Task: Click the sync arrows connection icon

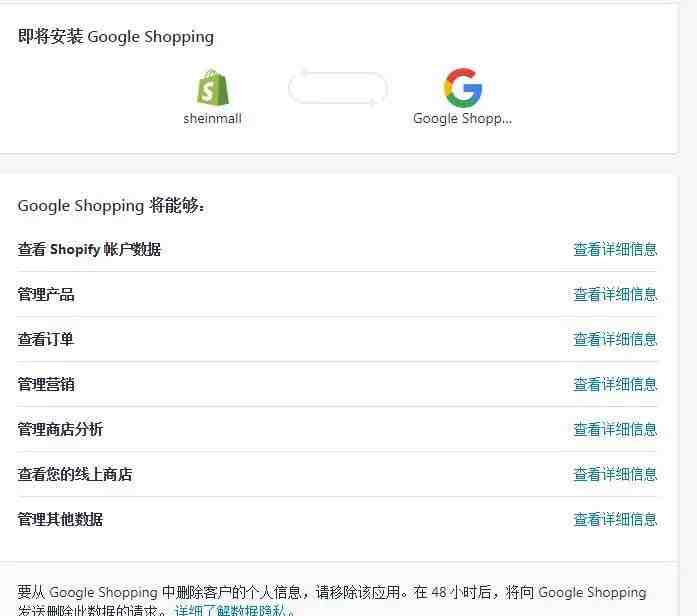Action: tap(337, 88)
